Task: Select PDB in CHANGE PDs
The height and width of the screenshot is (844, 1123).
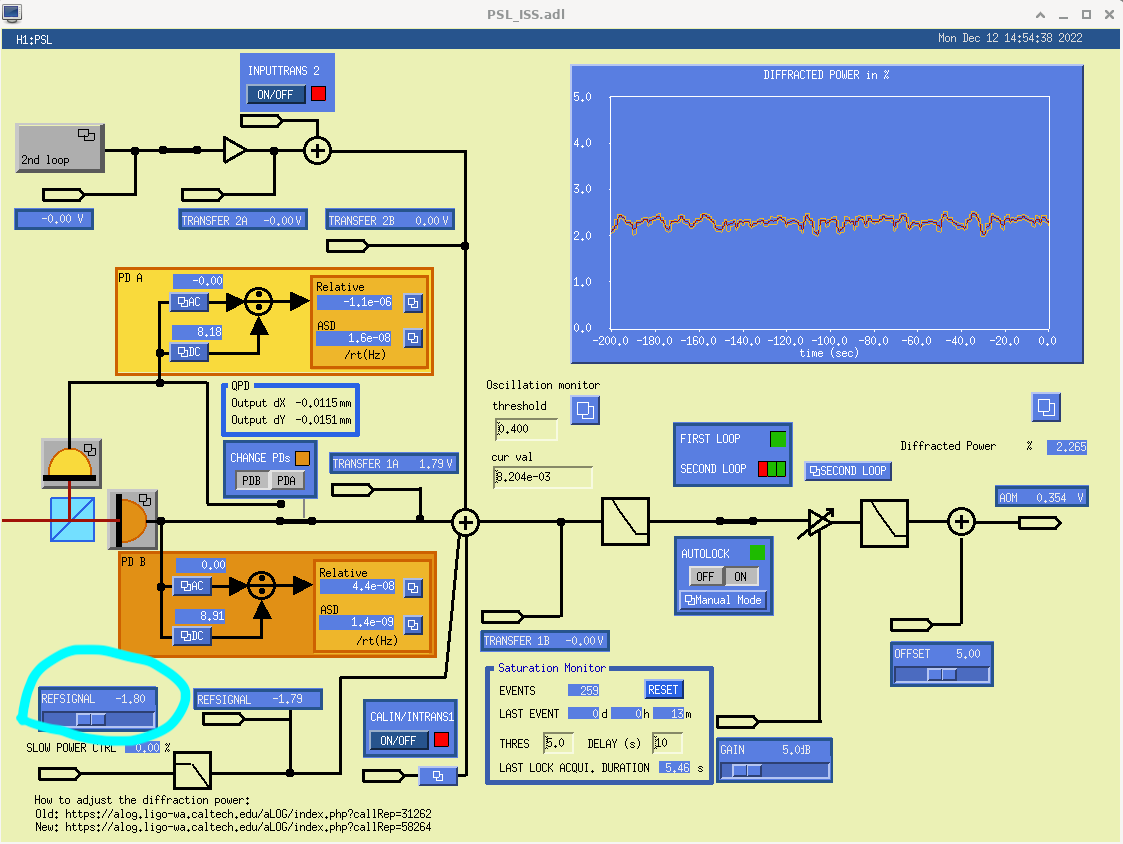Action: (x=251, y=481)
